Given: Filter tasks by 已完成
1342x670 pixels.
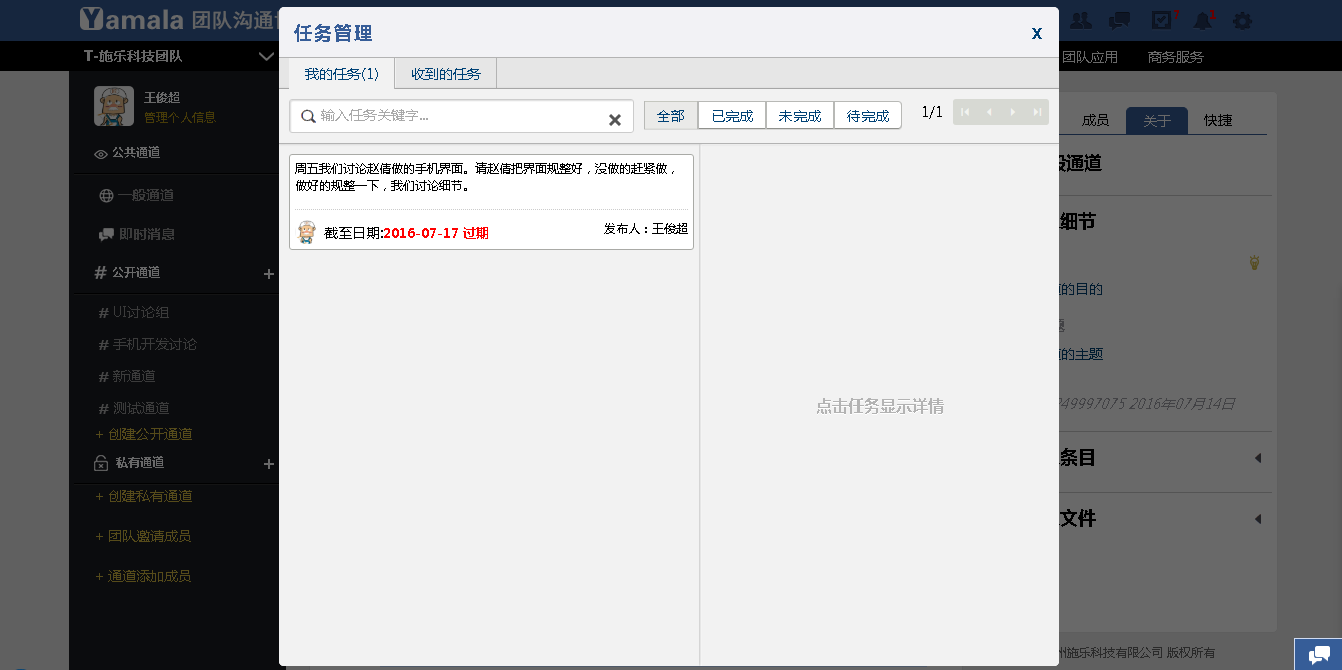Looking at the screenshot, I should (x=732, y=116).
